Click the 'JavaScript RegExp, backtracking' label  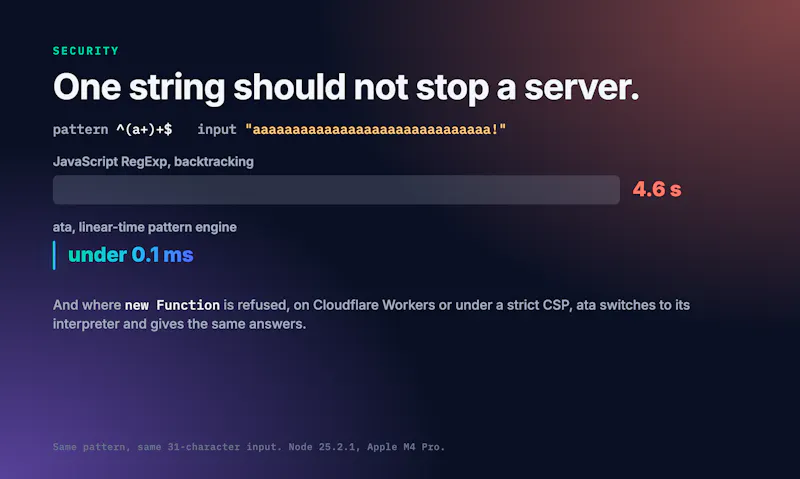tap(153, 162)
